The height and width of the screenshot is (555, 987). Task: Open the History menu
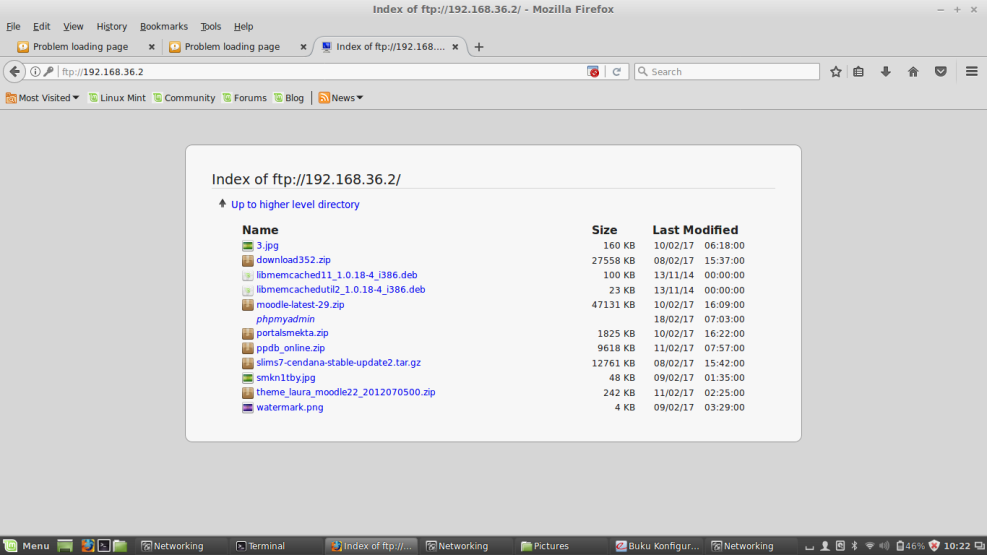click(x=111, y=26)
